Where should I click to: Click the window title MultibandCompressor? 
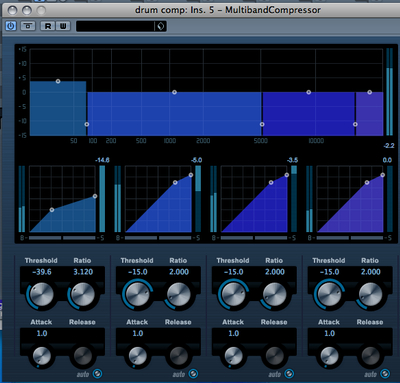point(273,10)
